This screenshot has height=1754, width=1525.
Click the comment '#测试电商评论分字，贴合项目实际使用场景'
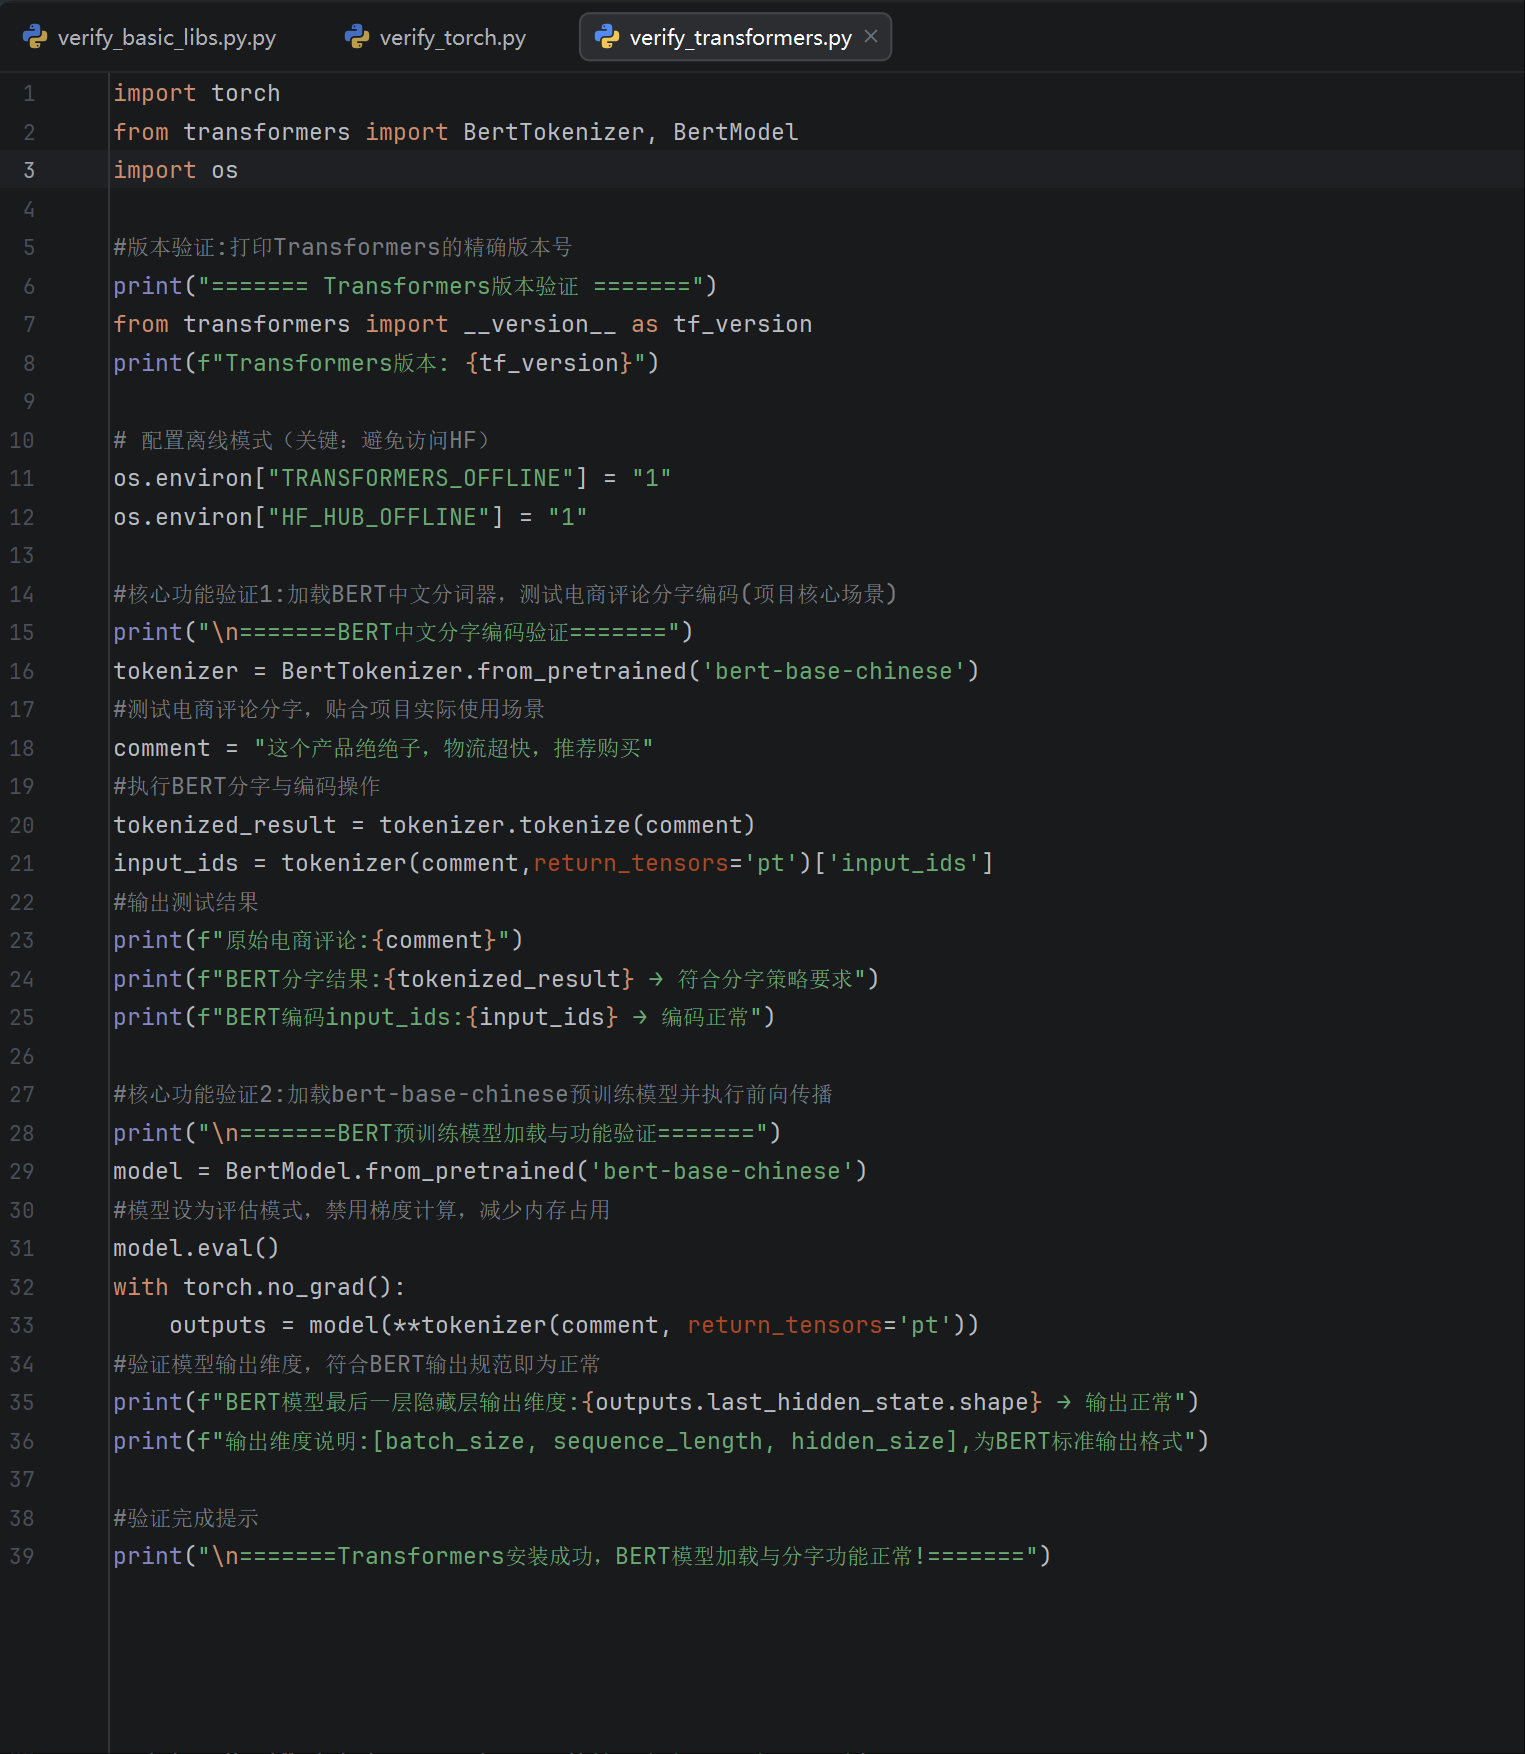tap(329, 709)
